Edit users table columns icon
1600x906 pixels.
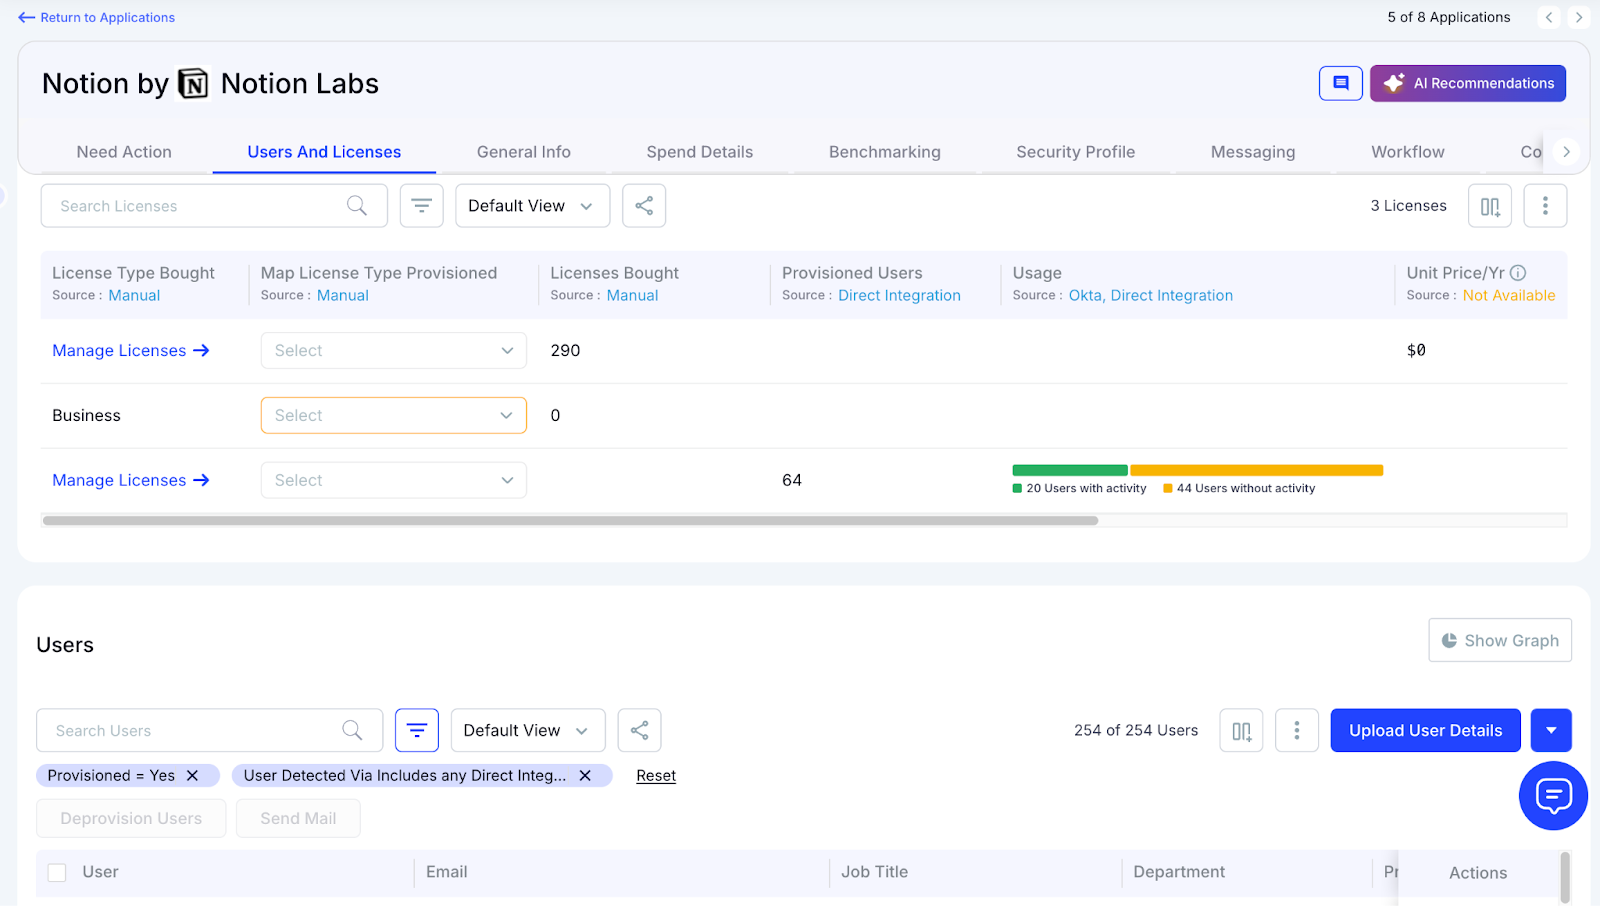(1241, 731)
